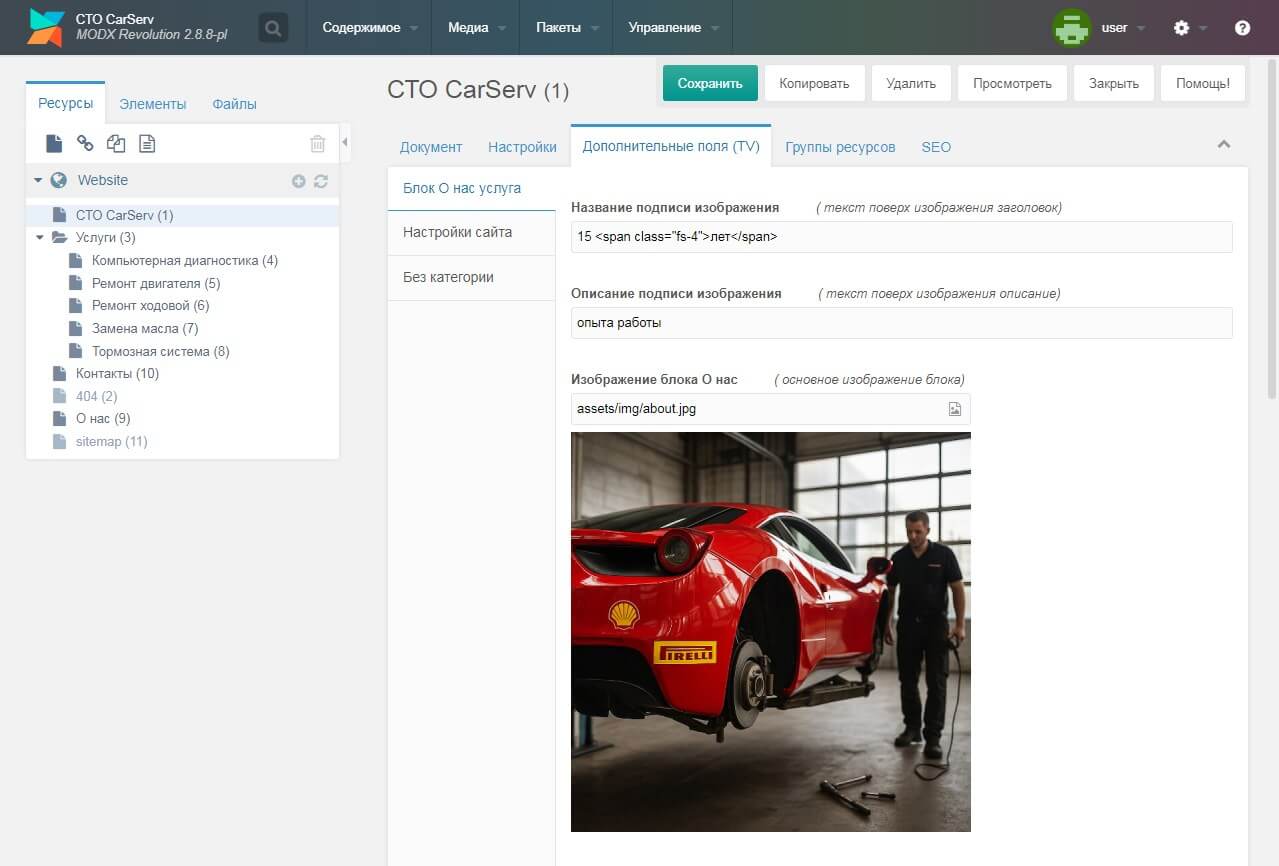Click the Описание подписи изображения input field
Image resolution: width=1279 pixels, height=866 pixels.
coord(900,323)
